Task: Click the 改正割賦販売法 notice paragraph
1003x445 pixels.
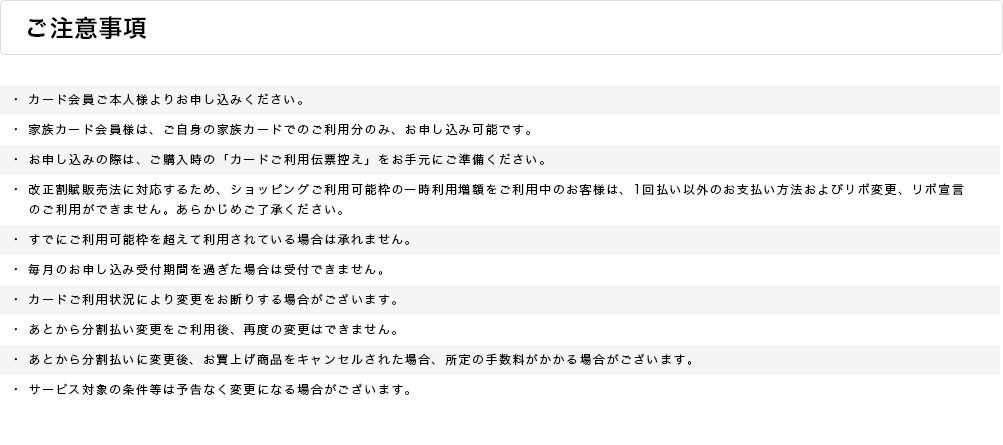Action: click(500, 199)
